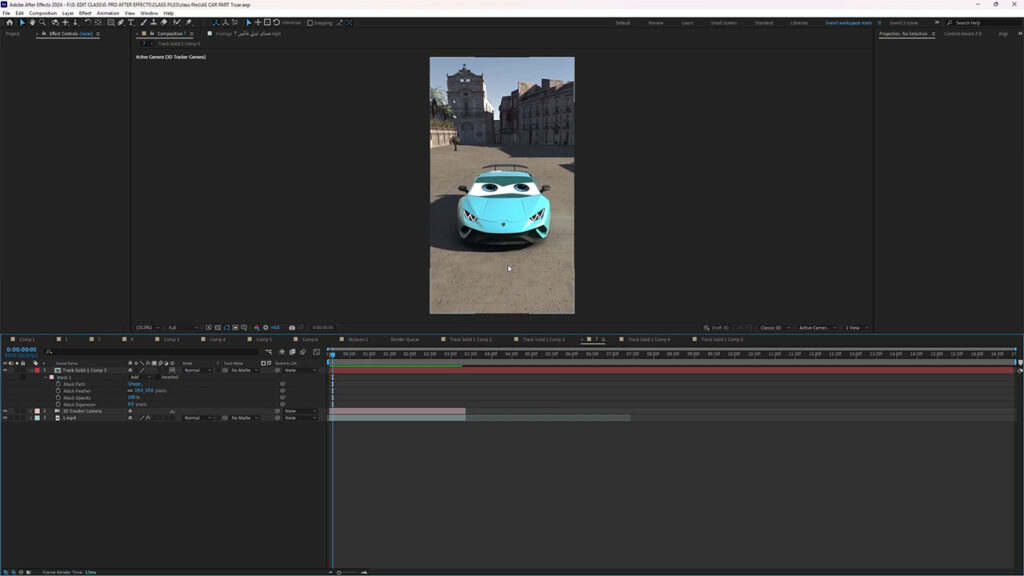This screenshot has height=576, width=1024.
Task: Hide the Track Solid 1 Comp 3 layer
Action: pos(5,370)
